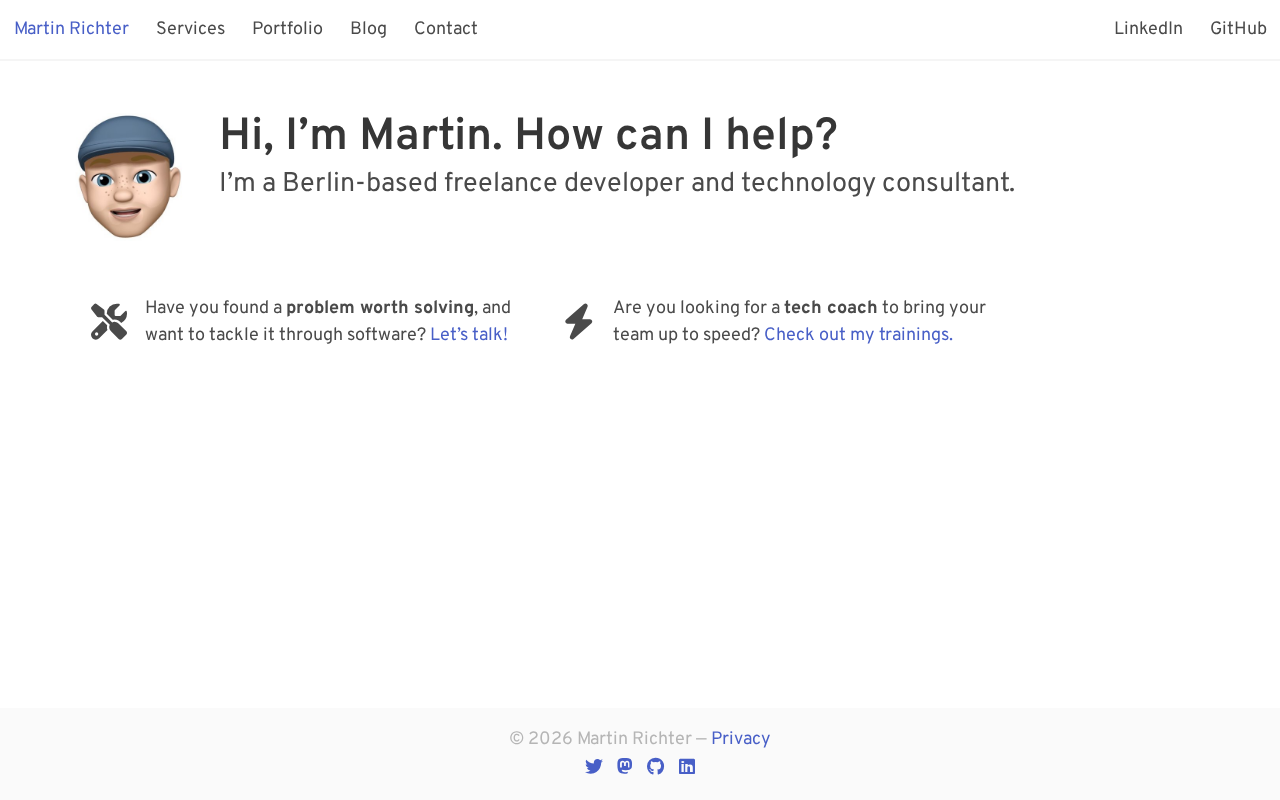Click the lightning bolt icon
Image resolution: width=1280 pixels, height=800 pixels.
tap(579, 322)
